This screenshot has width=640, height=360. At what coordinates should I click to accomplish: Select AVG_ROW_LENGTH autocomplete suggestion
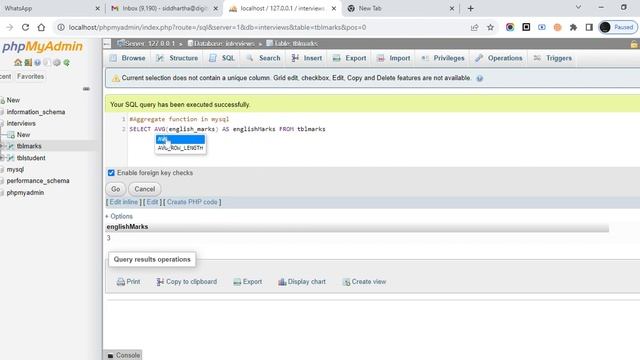[x=180, y=148]
